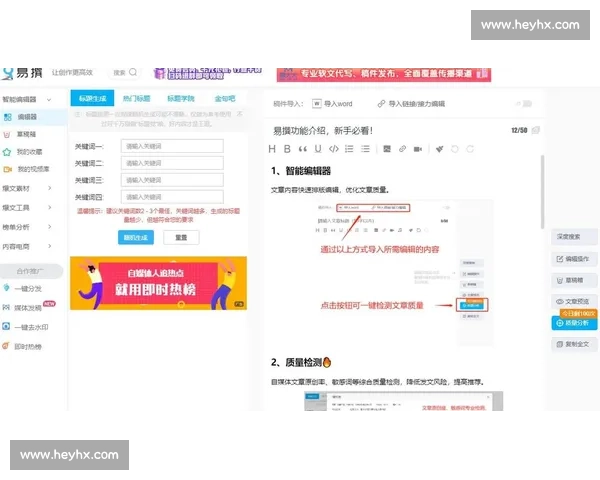Insert a hyperlink with the editor link icon
Screen dimensions: 600x480
[x=402, y=149]
